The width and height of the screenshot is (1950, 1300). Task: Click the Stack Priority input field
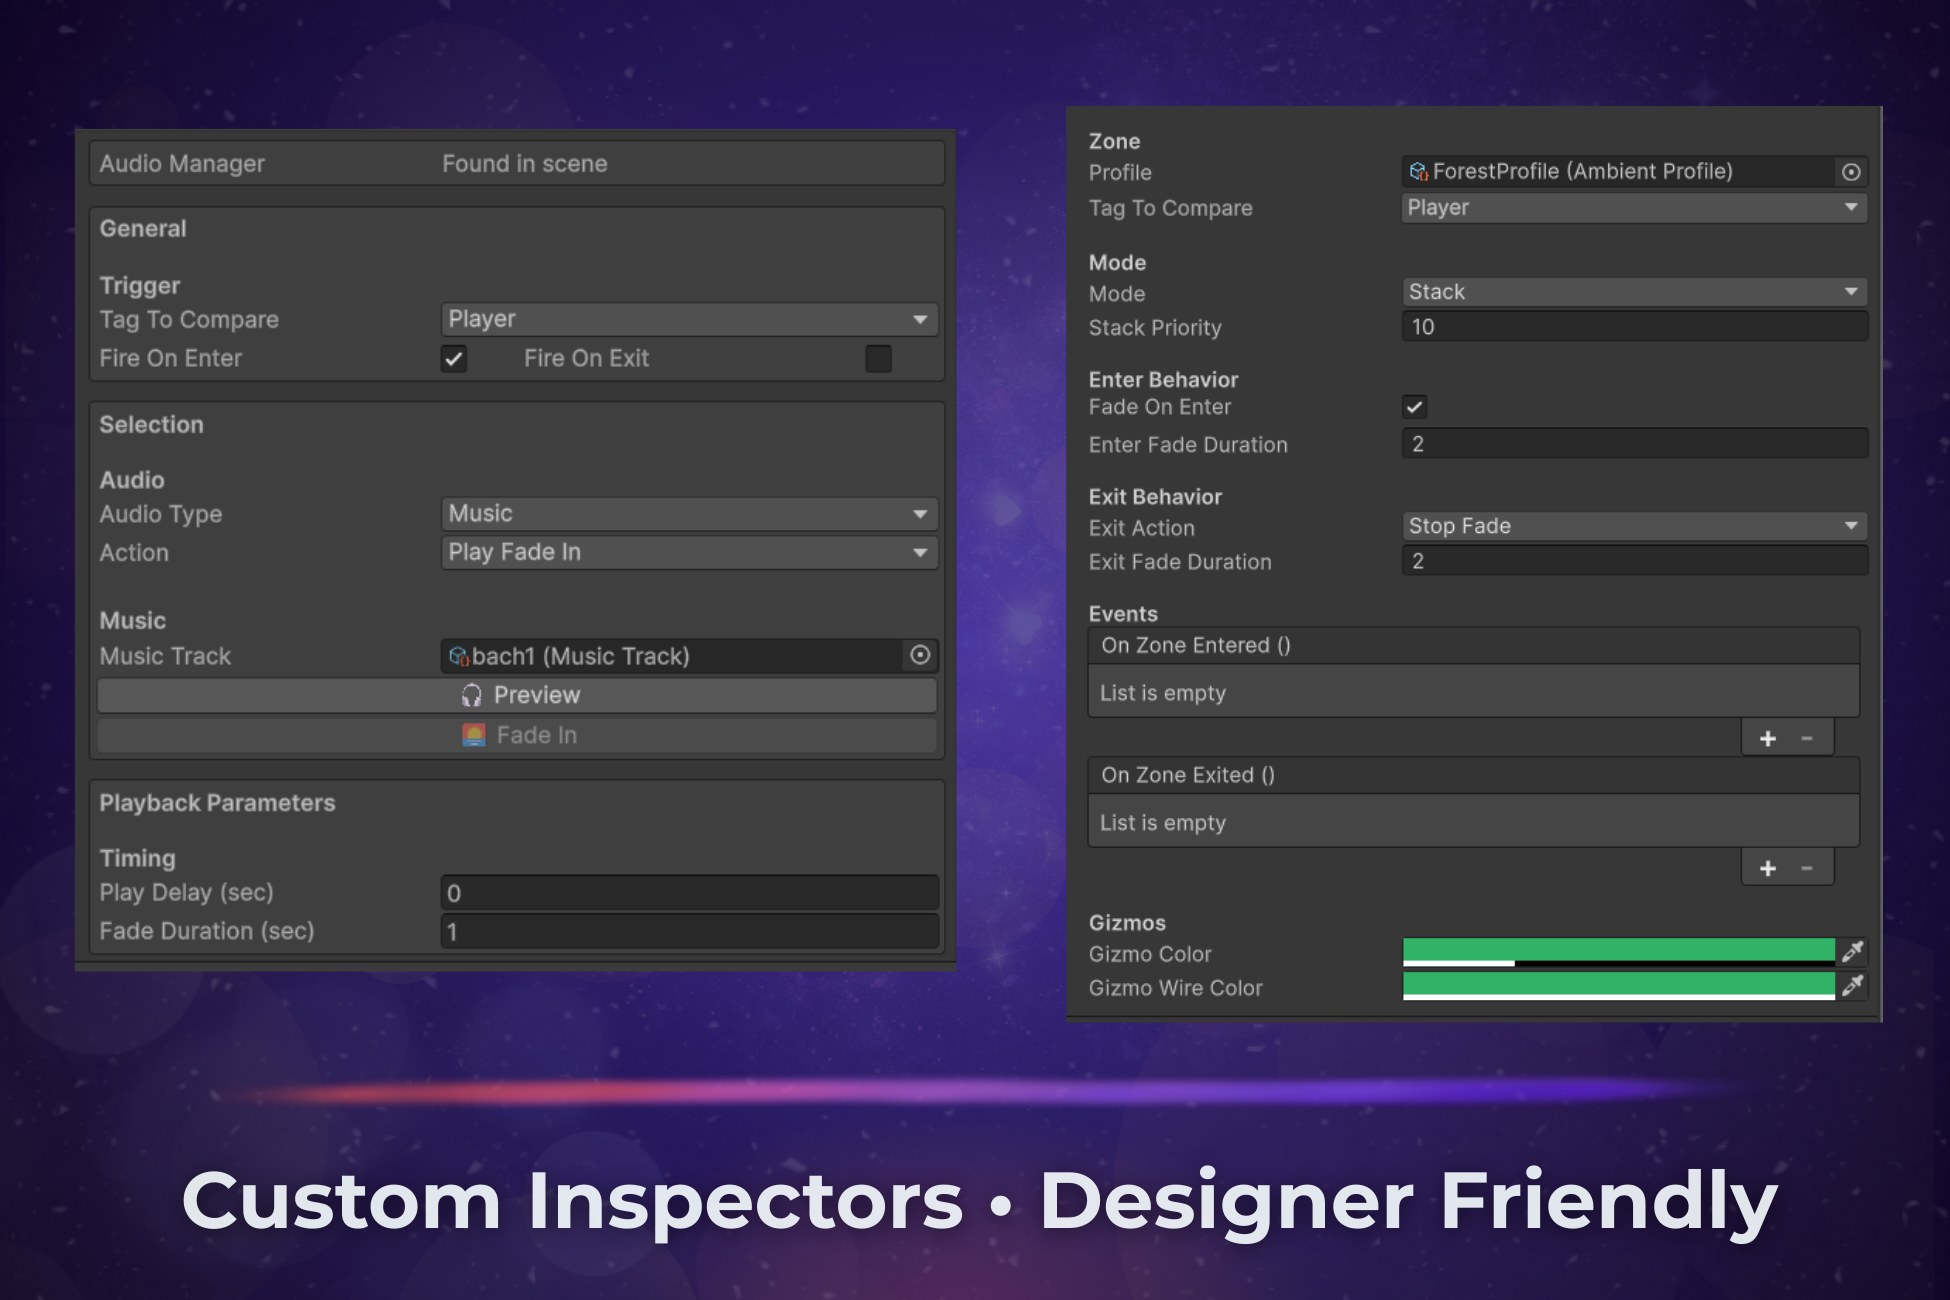coord(1634,327)
